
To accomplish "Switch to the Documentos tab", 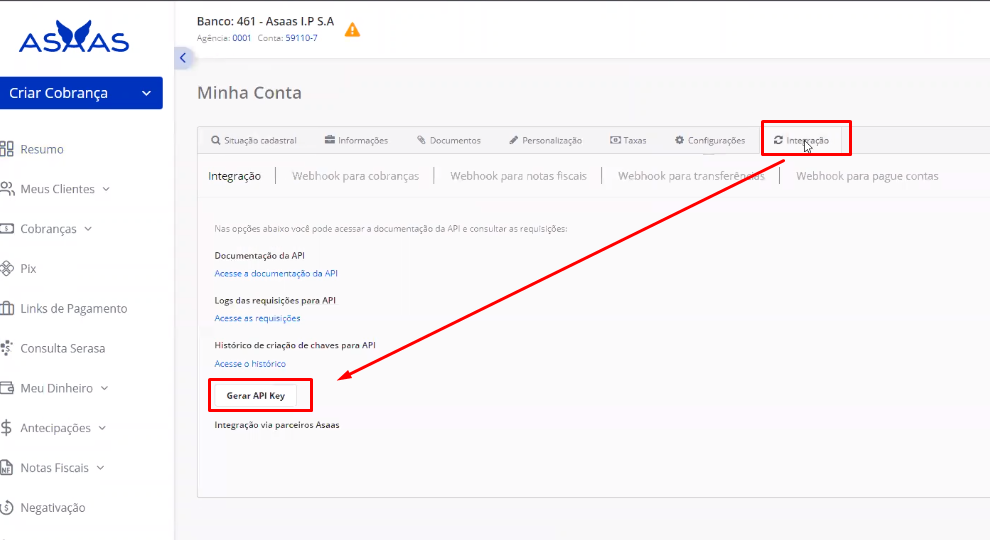I will [x=449, y=140].
